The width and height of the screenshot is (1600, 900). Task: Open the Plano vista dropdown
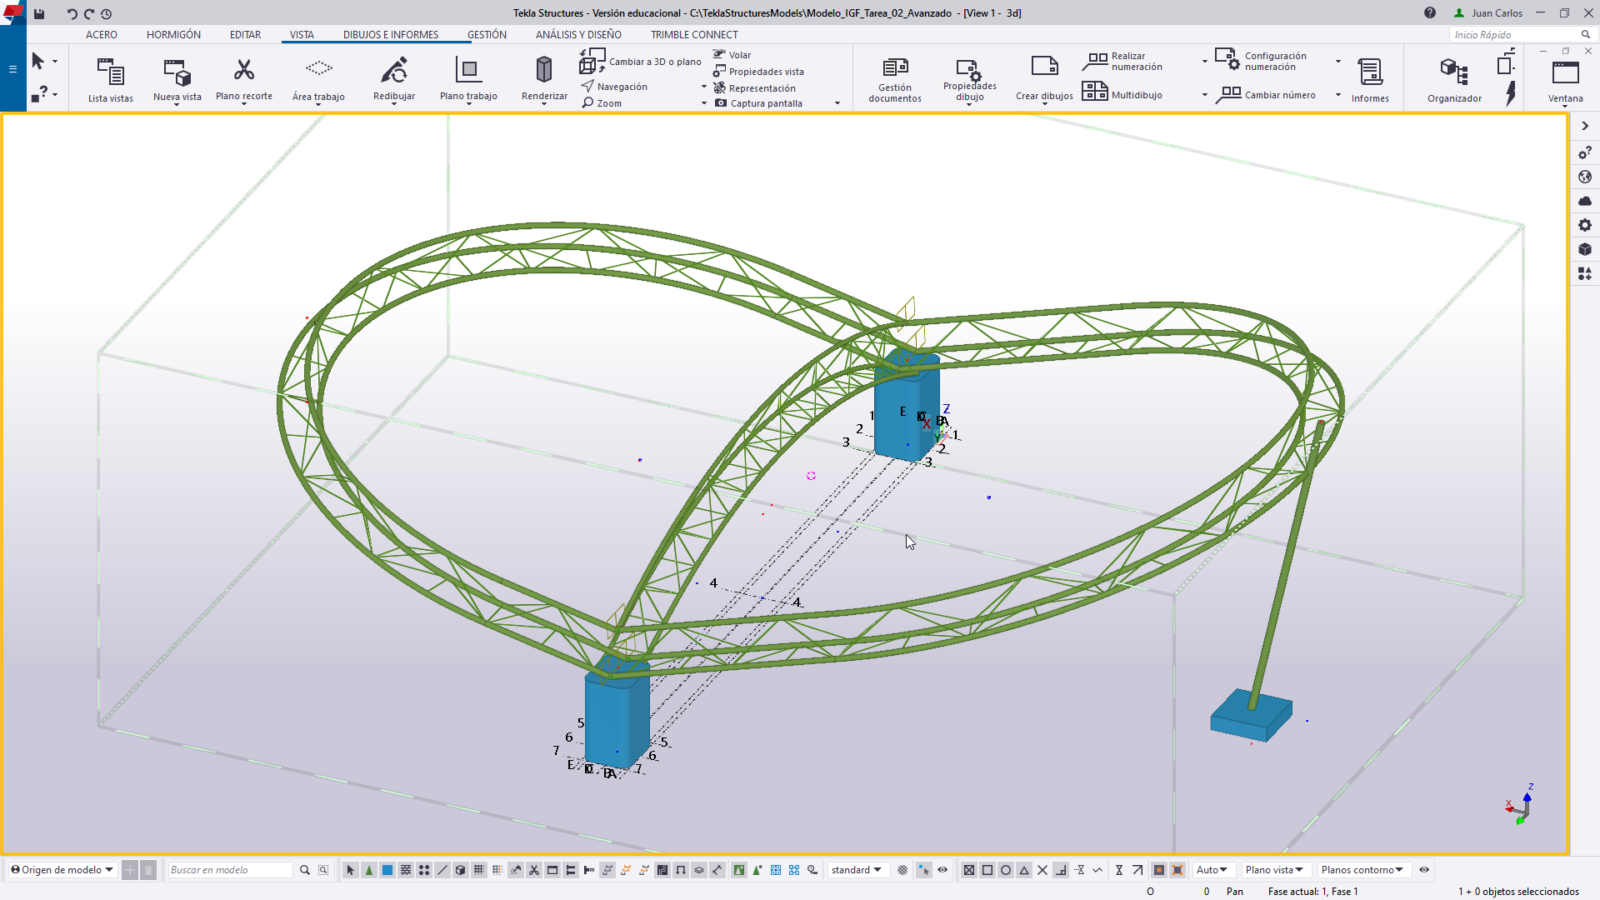(1274, 870)
